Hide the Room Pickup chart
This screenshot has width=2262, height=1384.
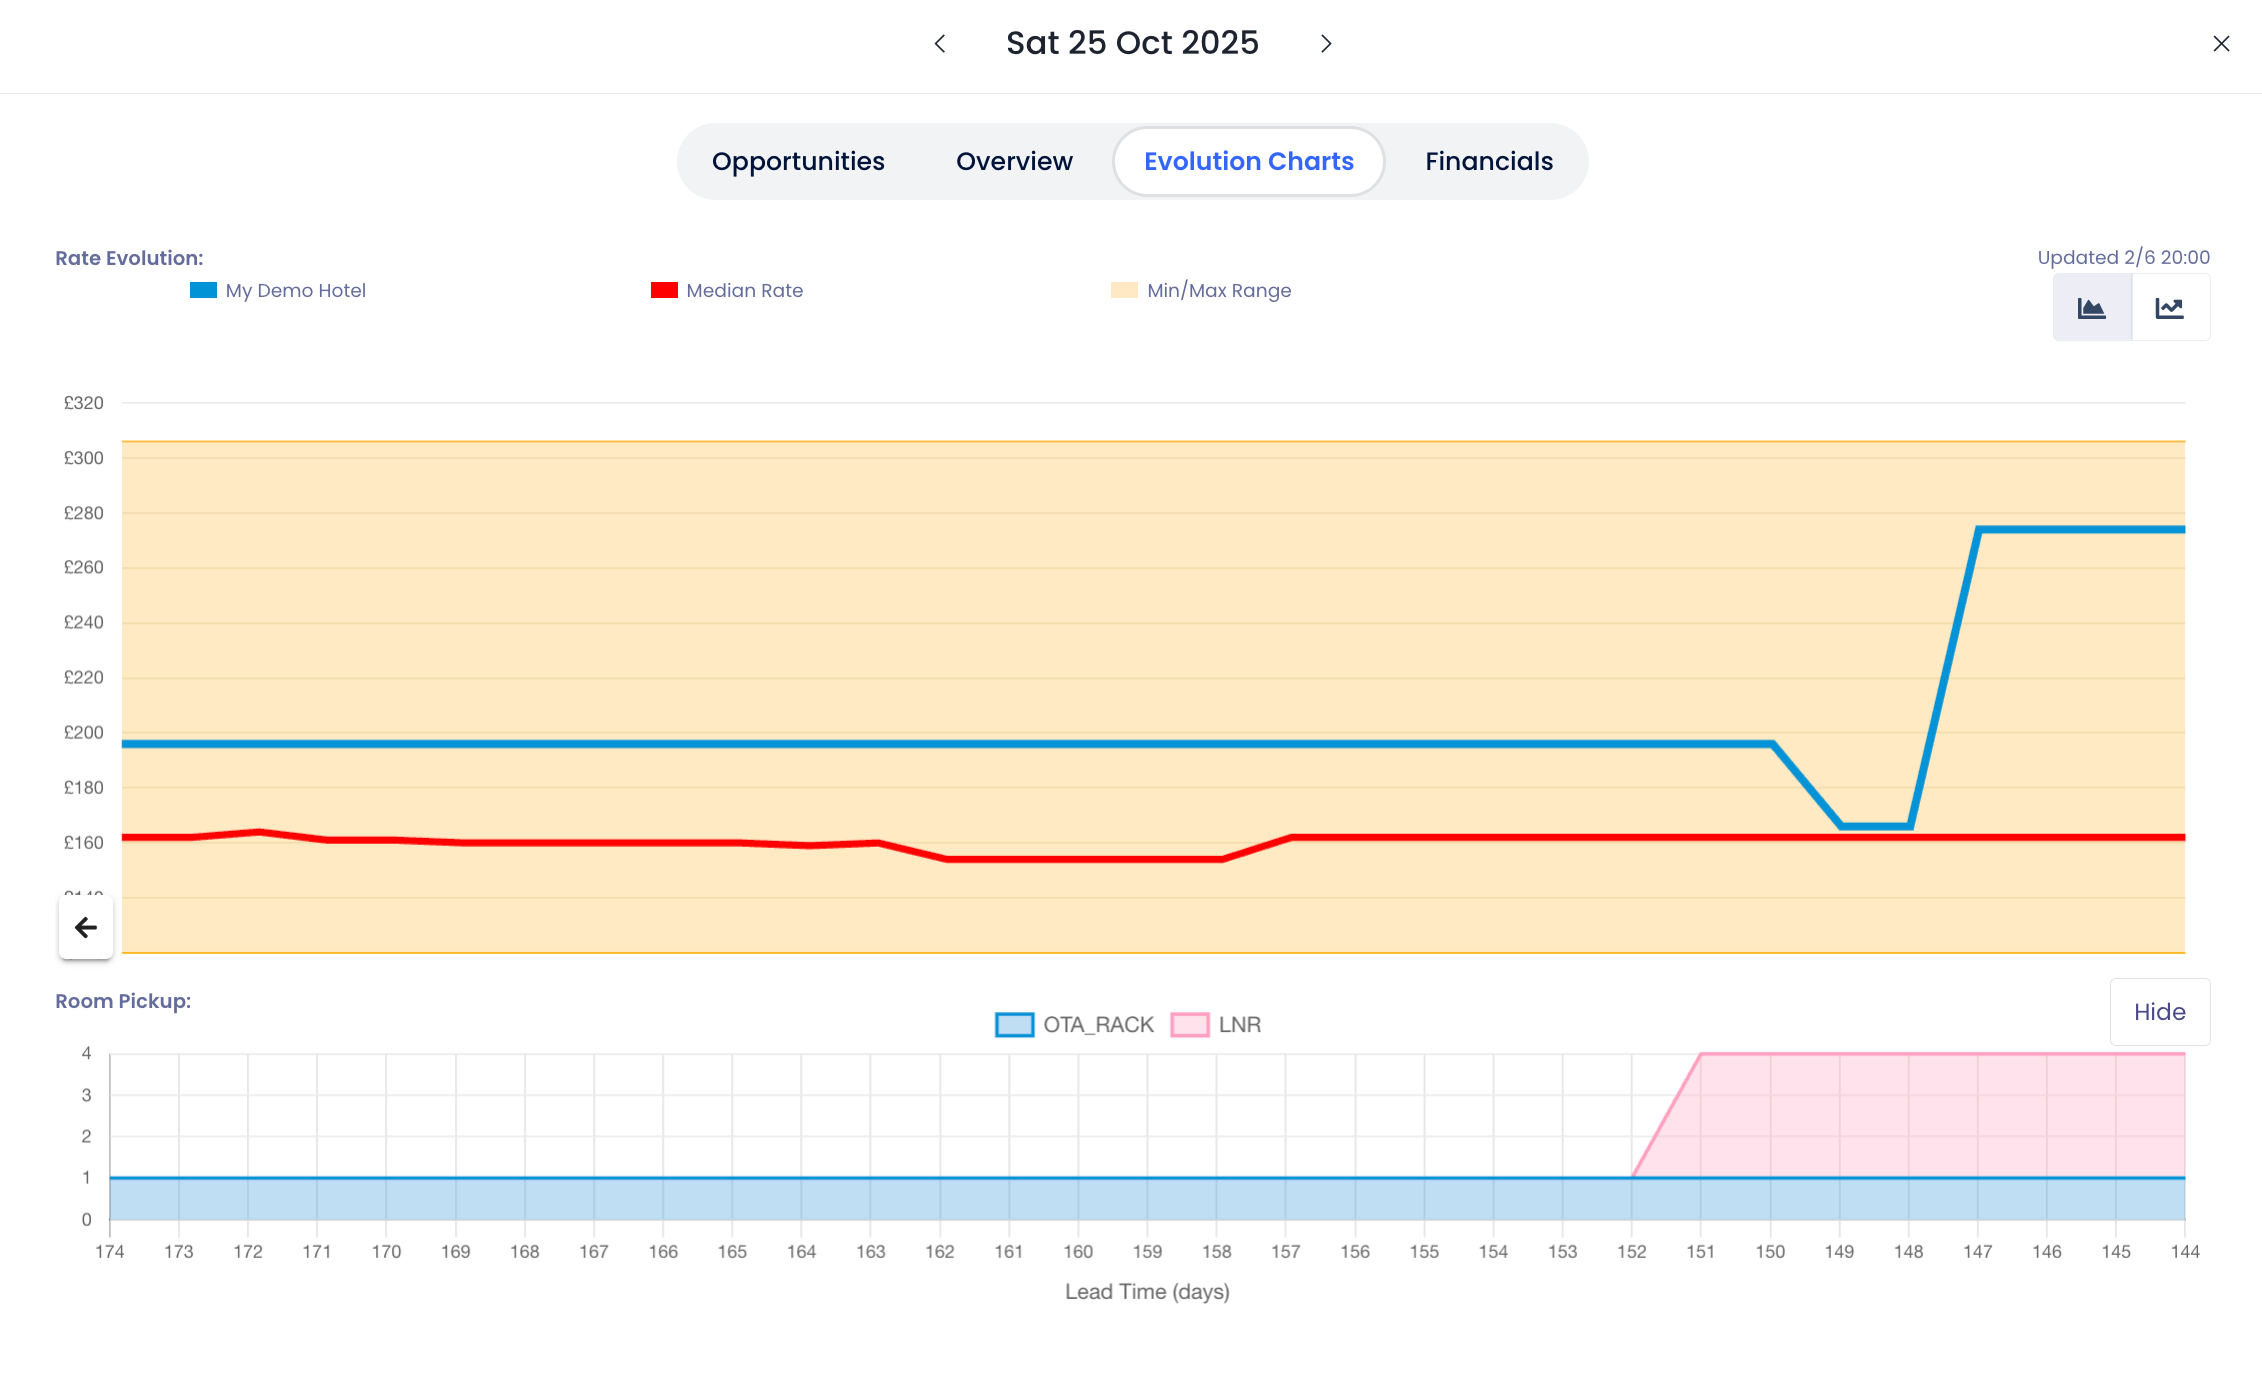click(x=2159, y=1012)
